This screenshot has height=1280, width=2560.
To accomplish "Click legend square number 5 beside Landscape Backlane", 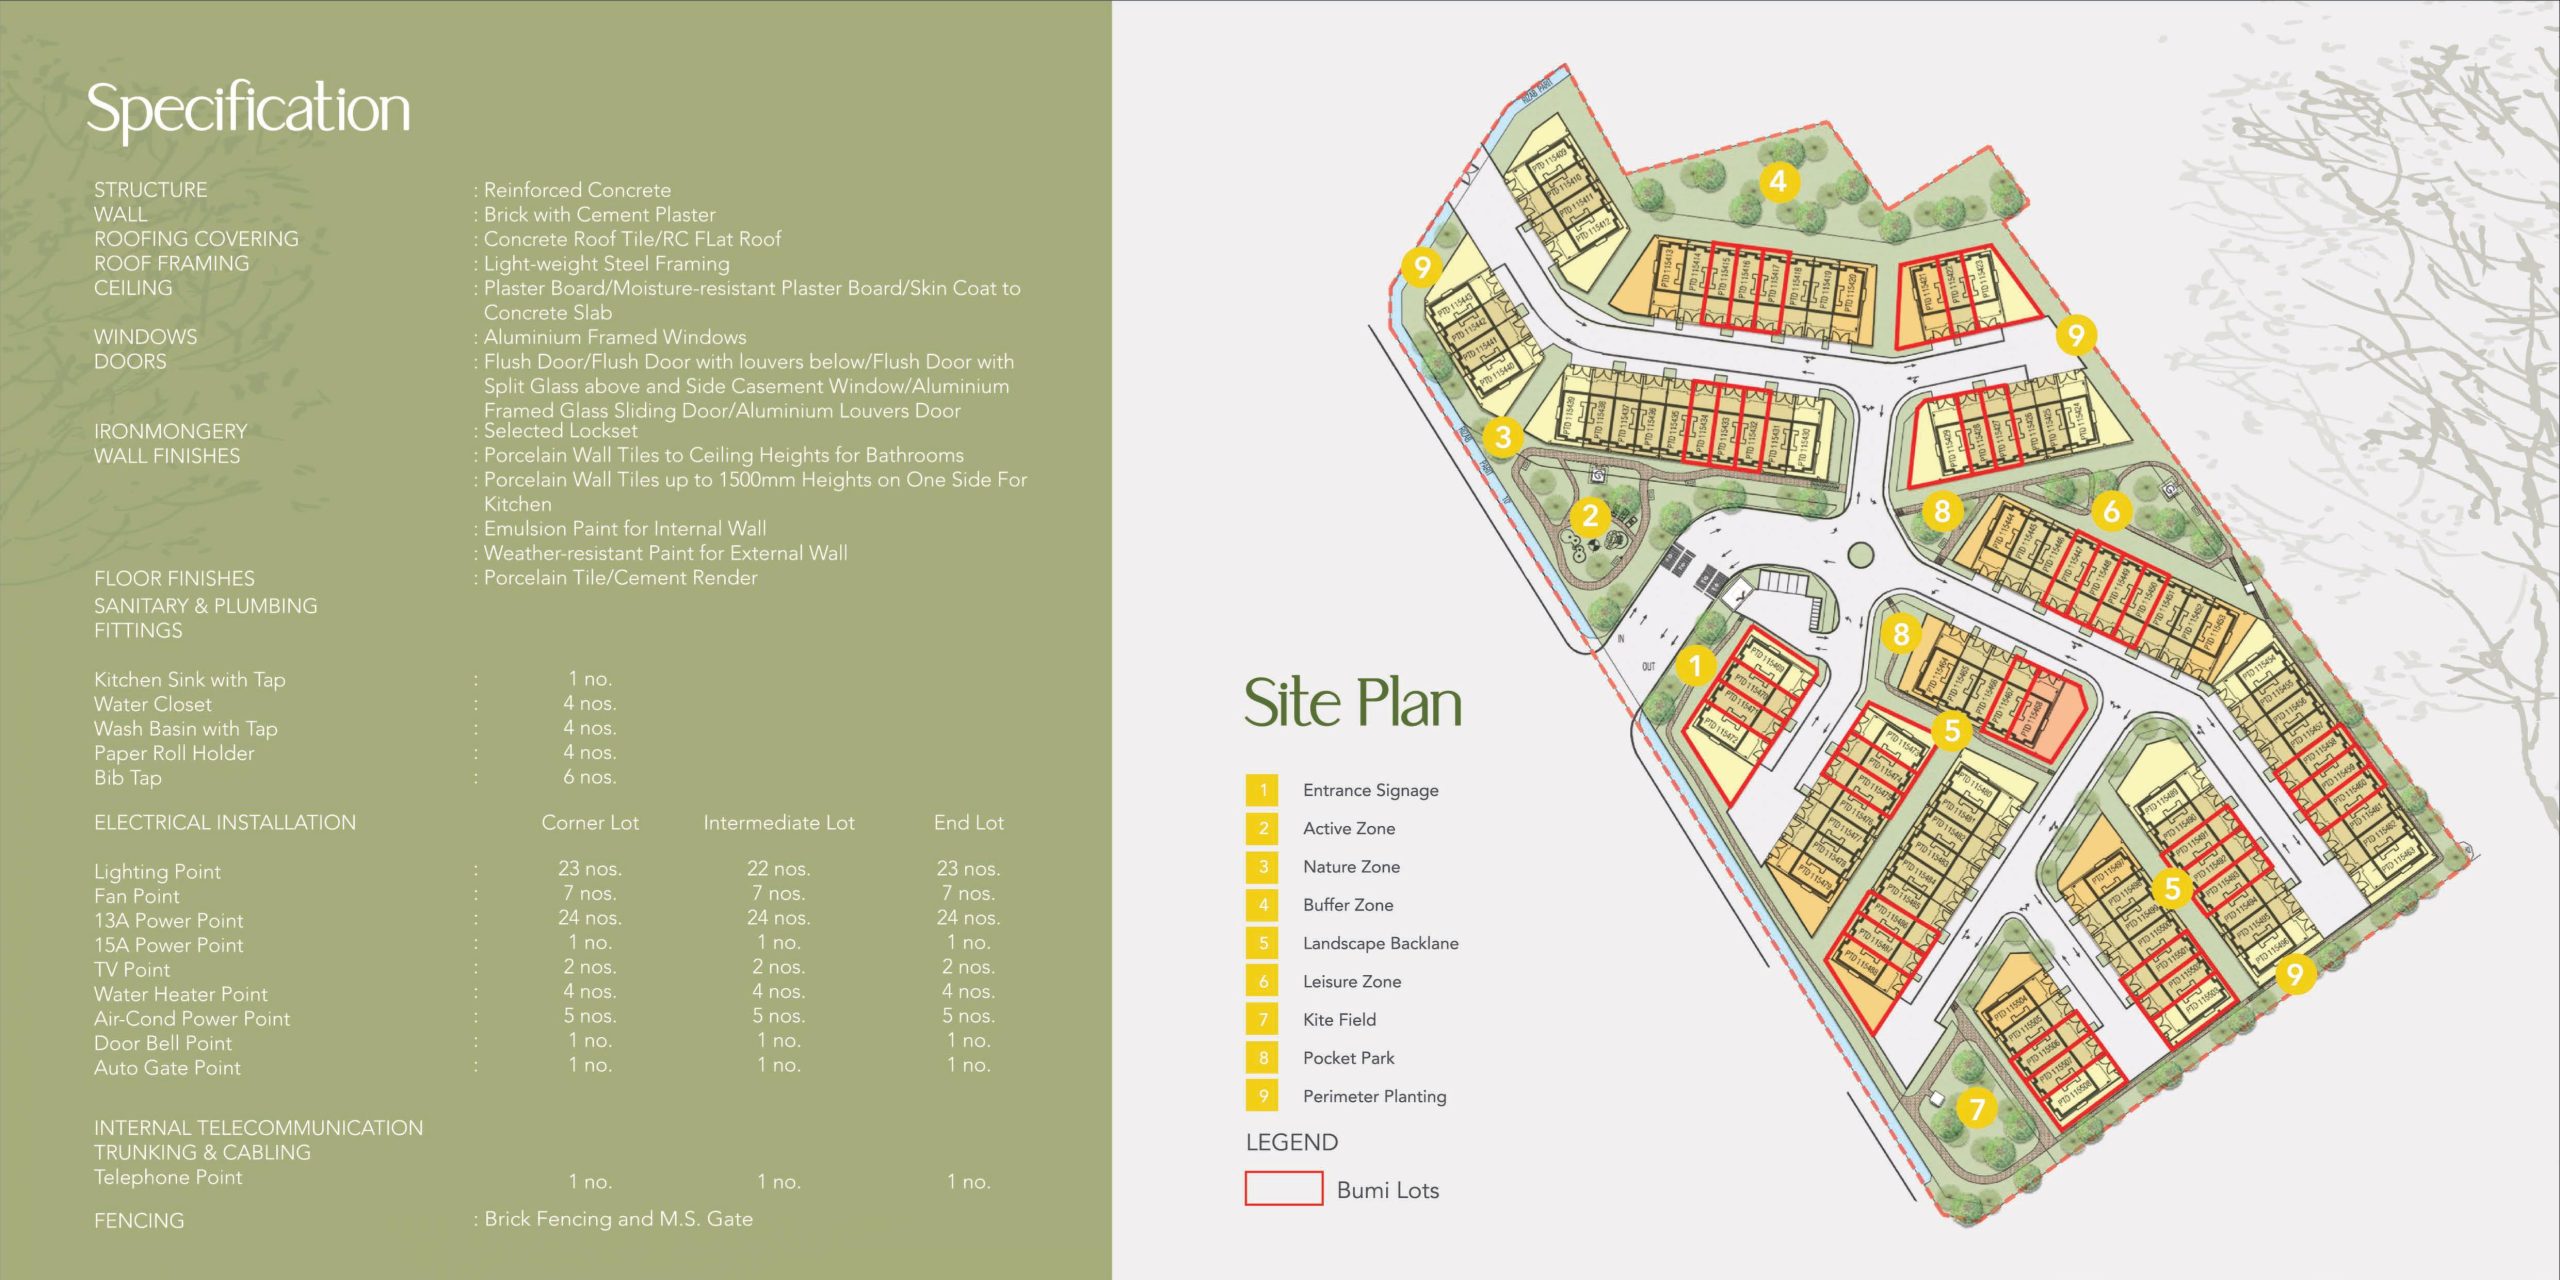I will (x=1262, y=943).
